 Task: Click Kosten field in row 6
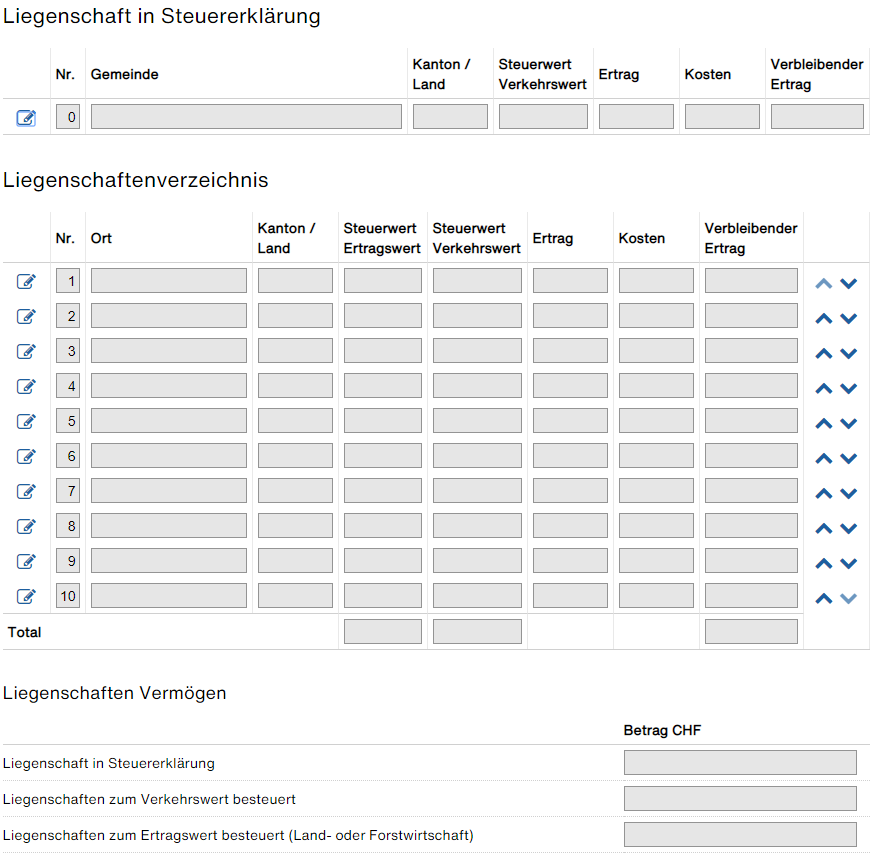[x=656, y=456]
